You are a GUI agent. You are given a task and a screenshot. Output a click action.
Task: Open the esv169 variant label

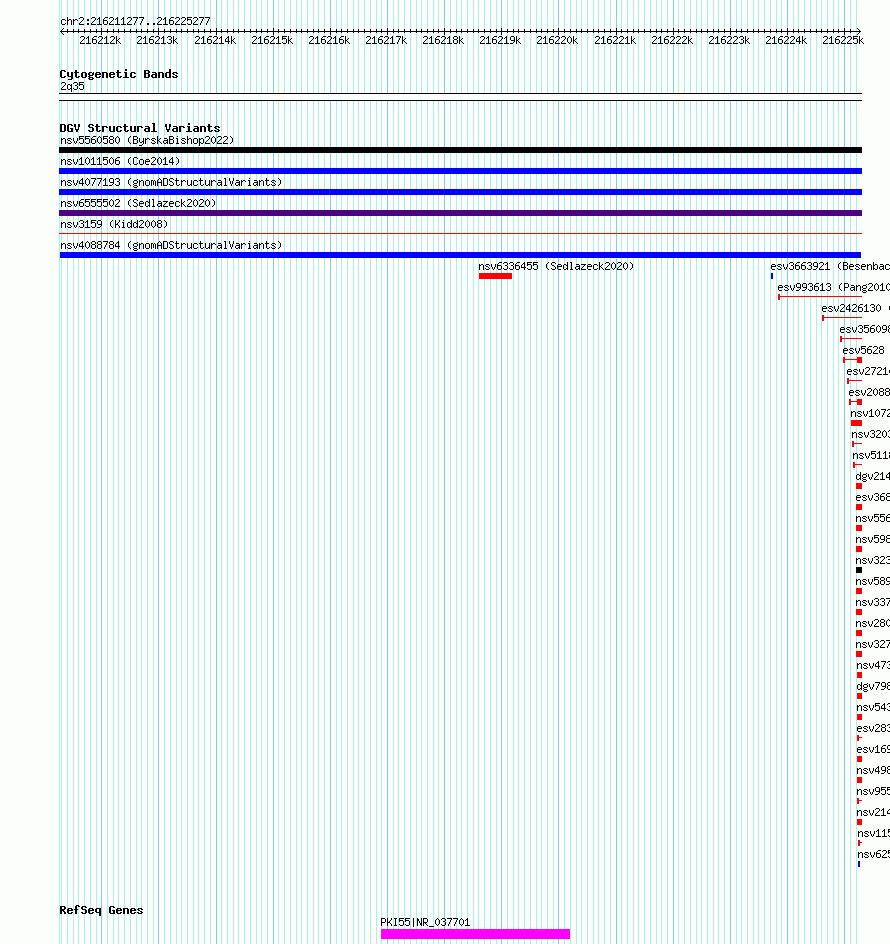tap(873, 750)
